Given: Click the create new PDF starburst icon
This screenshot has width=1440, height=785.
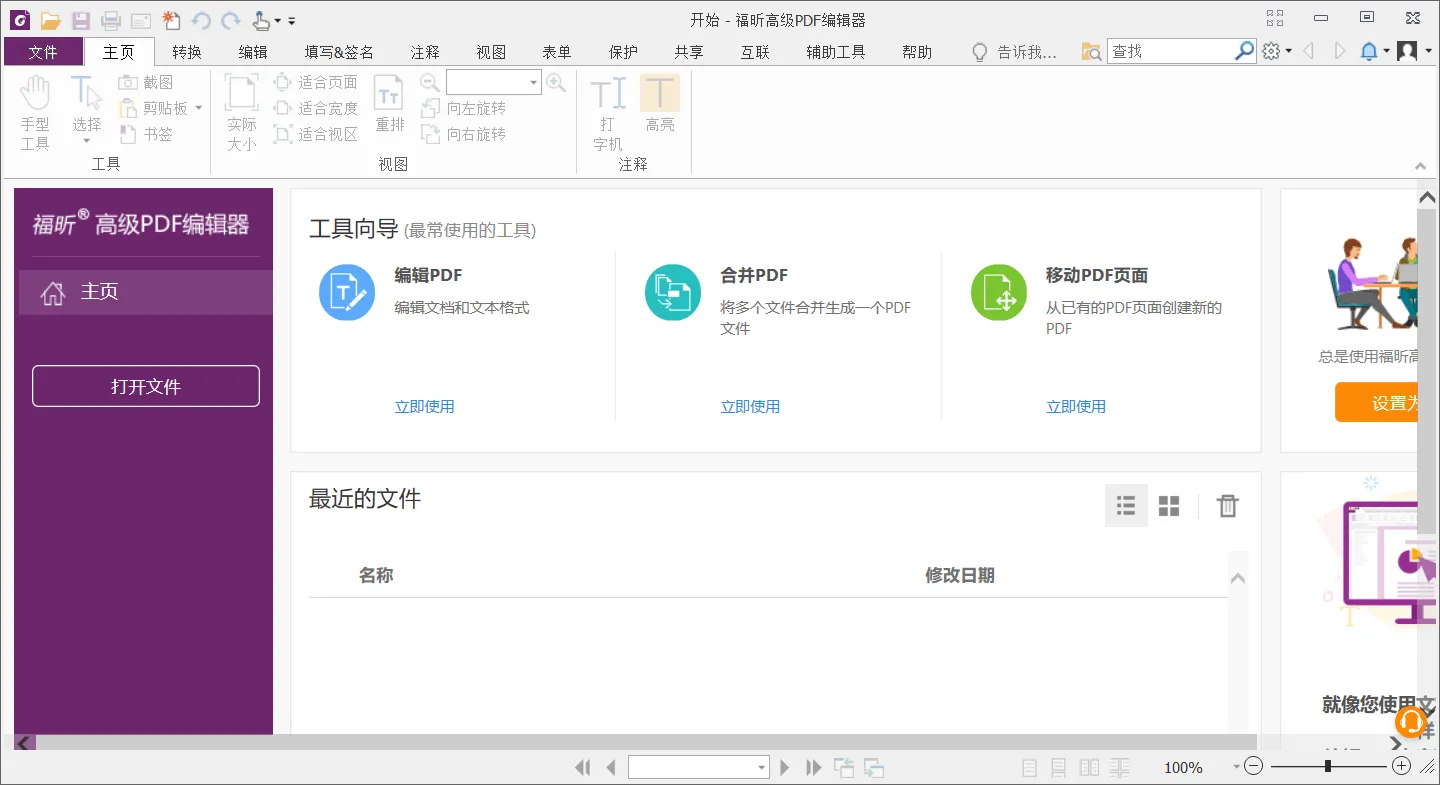Looking at the screenshot, I should (171, 20).
